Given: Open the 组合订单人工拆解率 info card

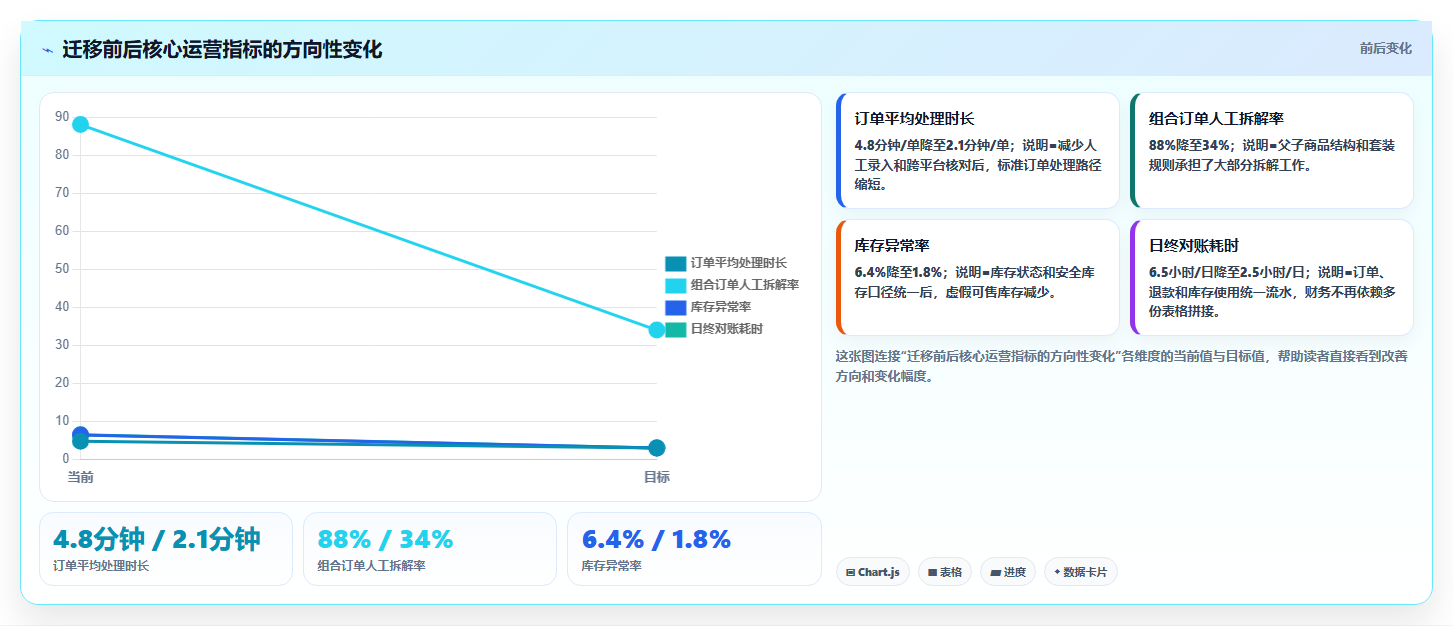Looking at the screenshot, I should tap(1271, 150).
